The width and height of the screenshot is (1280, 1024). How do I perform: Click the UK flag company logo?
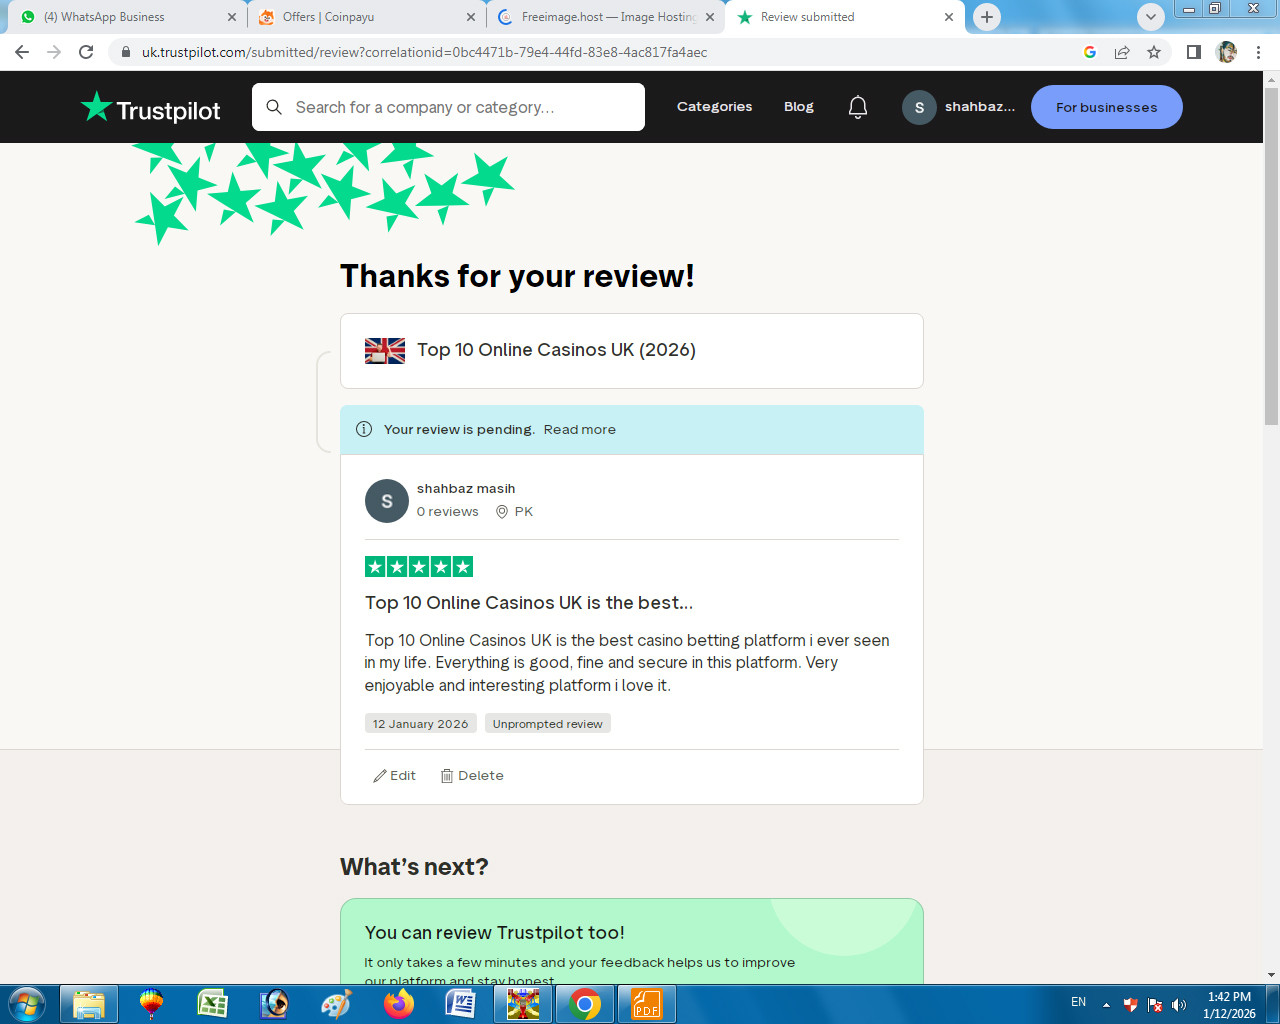coord(385,350)
